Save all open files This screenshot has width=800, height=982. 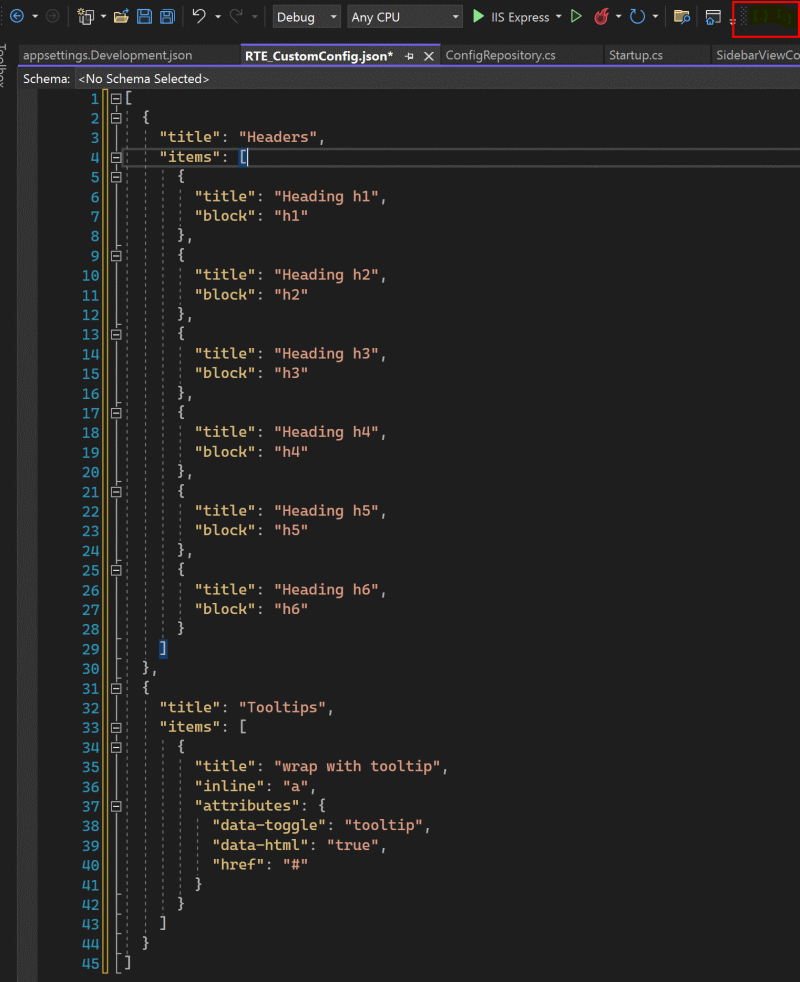coord(166,16)
